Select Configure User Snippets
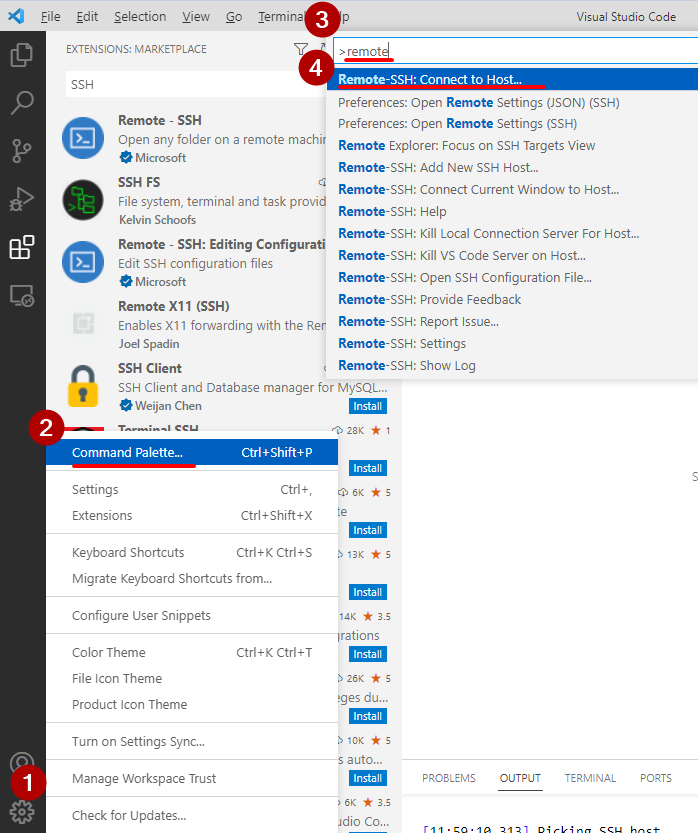Screen dimensions: 698x833 click(x=192, y=615)
